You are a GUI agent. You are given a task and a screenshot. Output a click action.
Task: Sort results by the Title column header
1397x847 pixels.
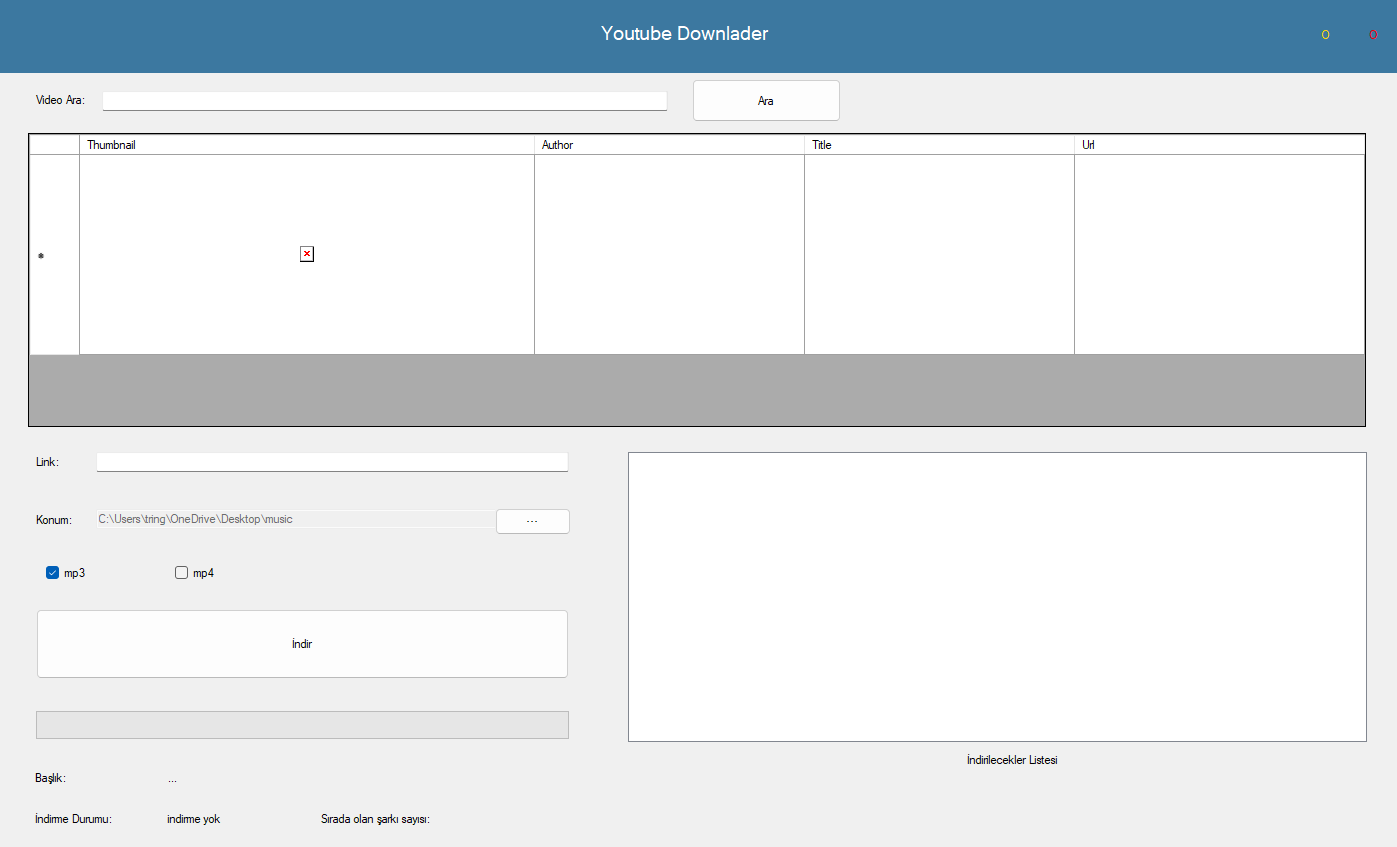tap(938, 144)
